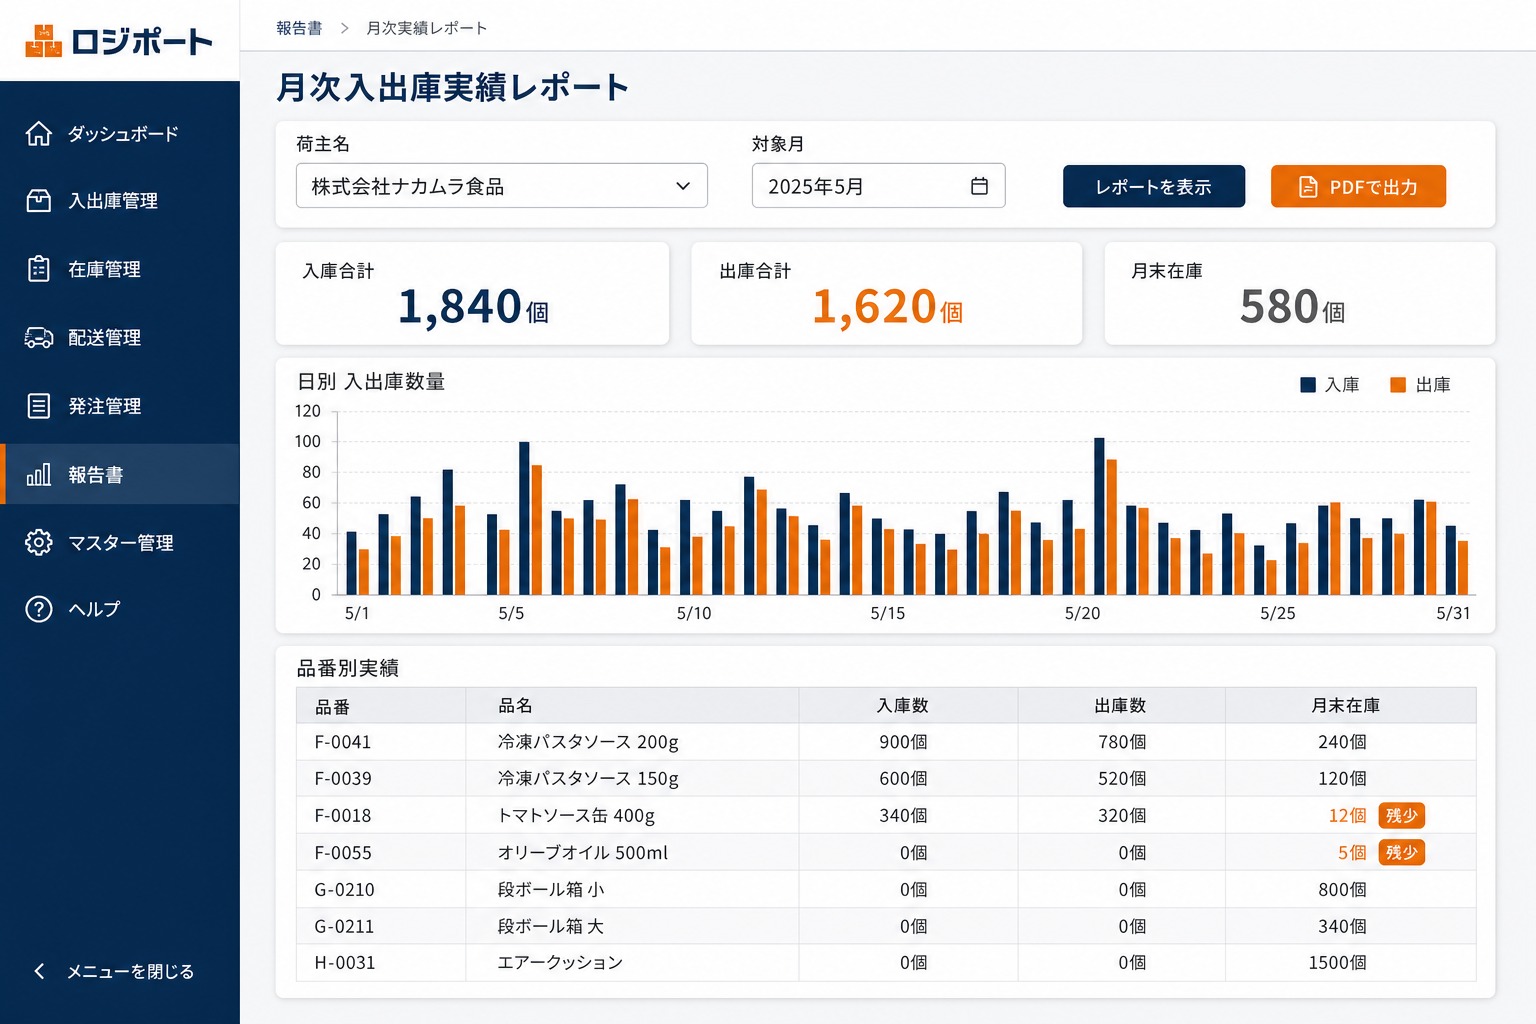
Task: Click the ロジポート logo icon
Action: click(43, 41)
